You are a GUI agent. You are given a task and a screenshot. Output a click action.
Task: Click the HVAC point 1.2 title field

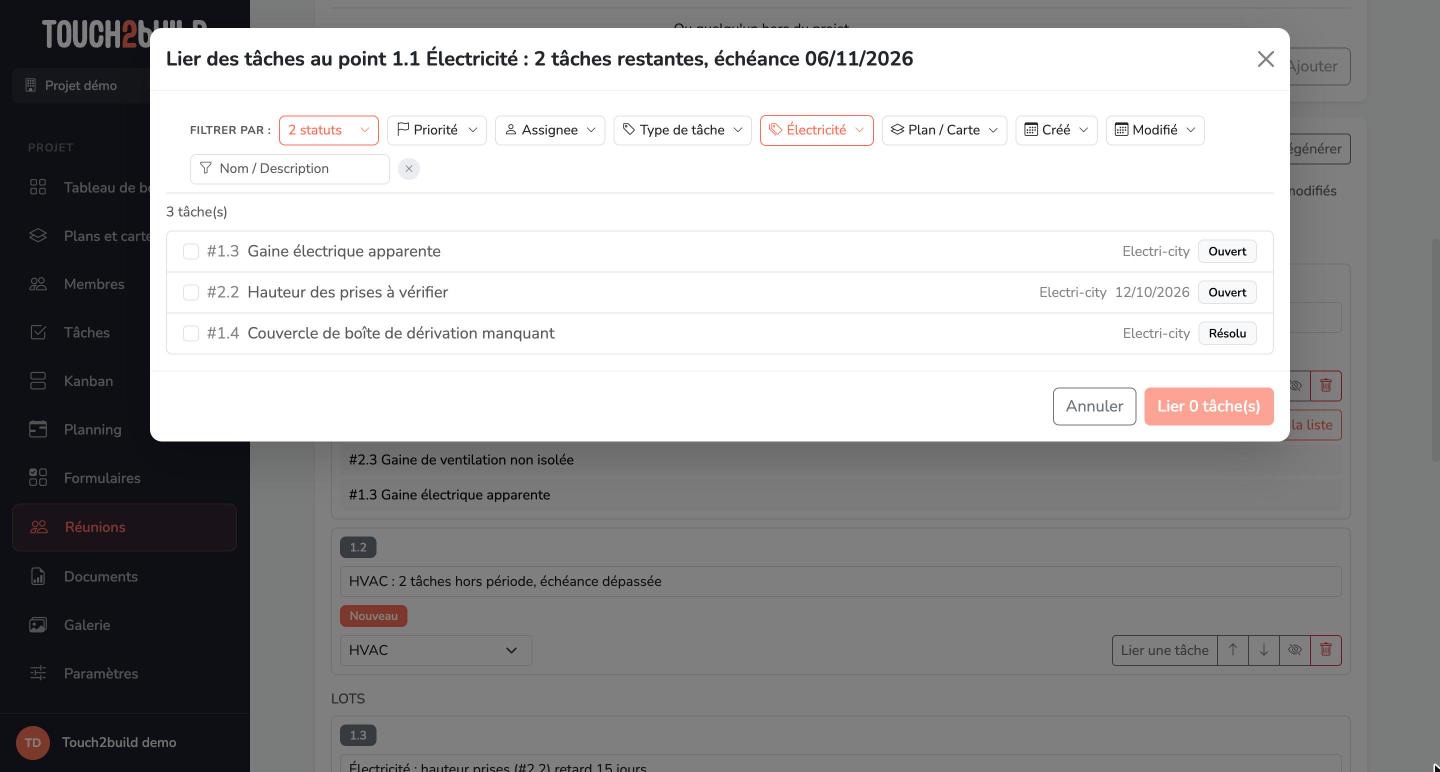(x=840, y=582)
